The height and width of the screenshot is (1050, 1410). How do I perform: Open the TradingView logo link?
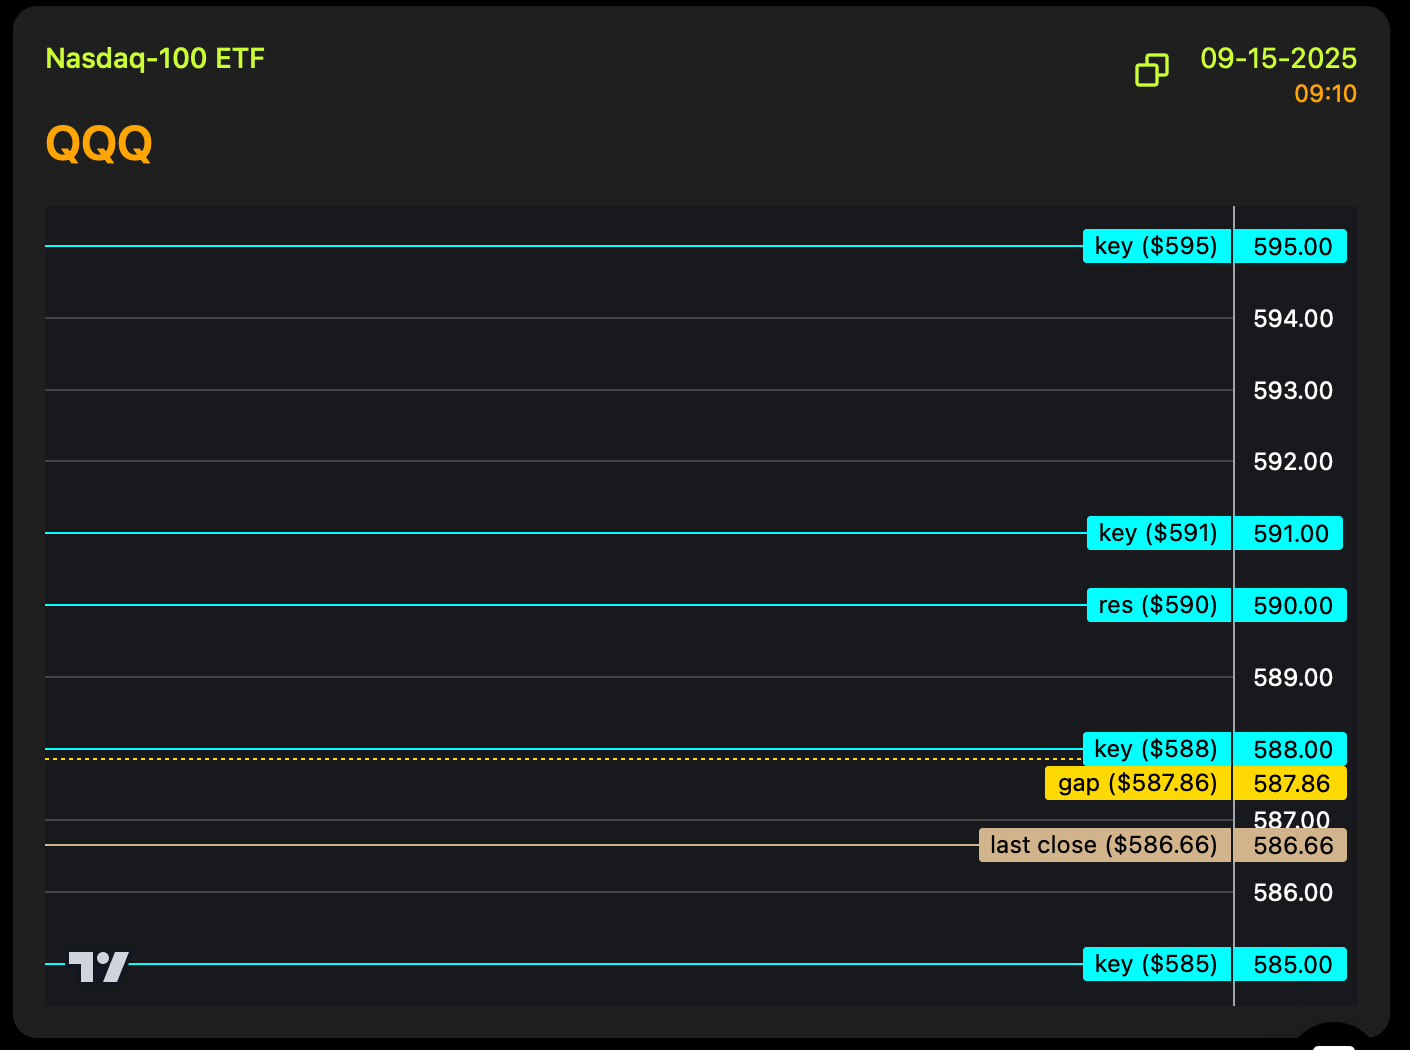(x=98, y=966)
